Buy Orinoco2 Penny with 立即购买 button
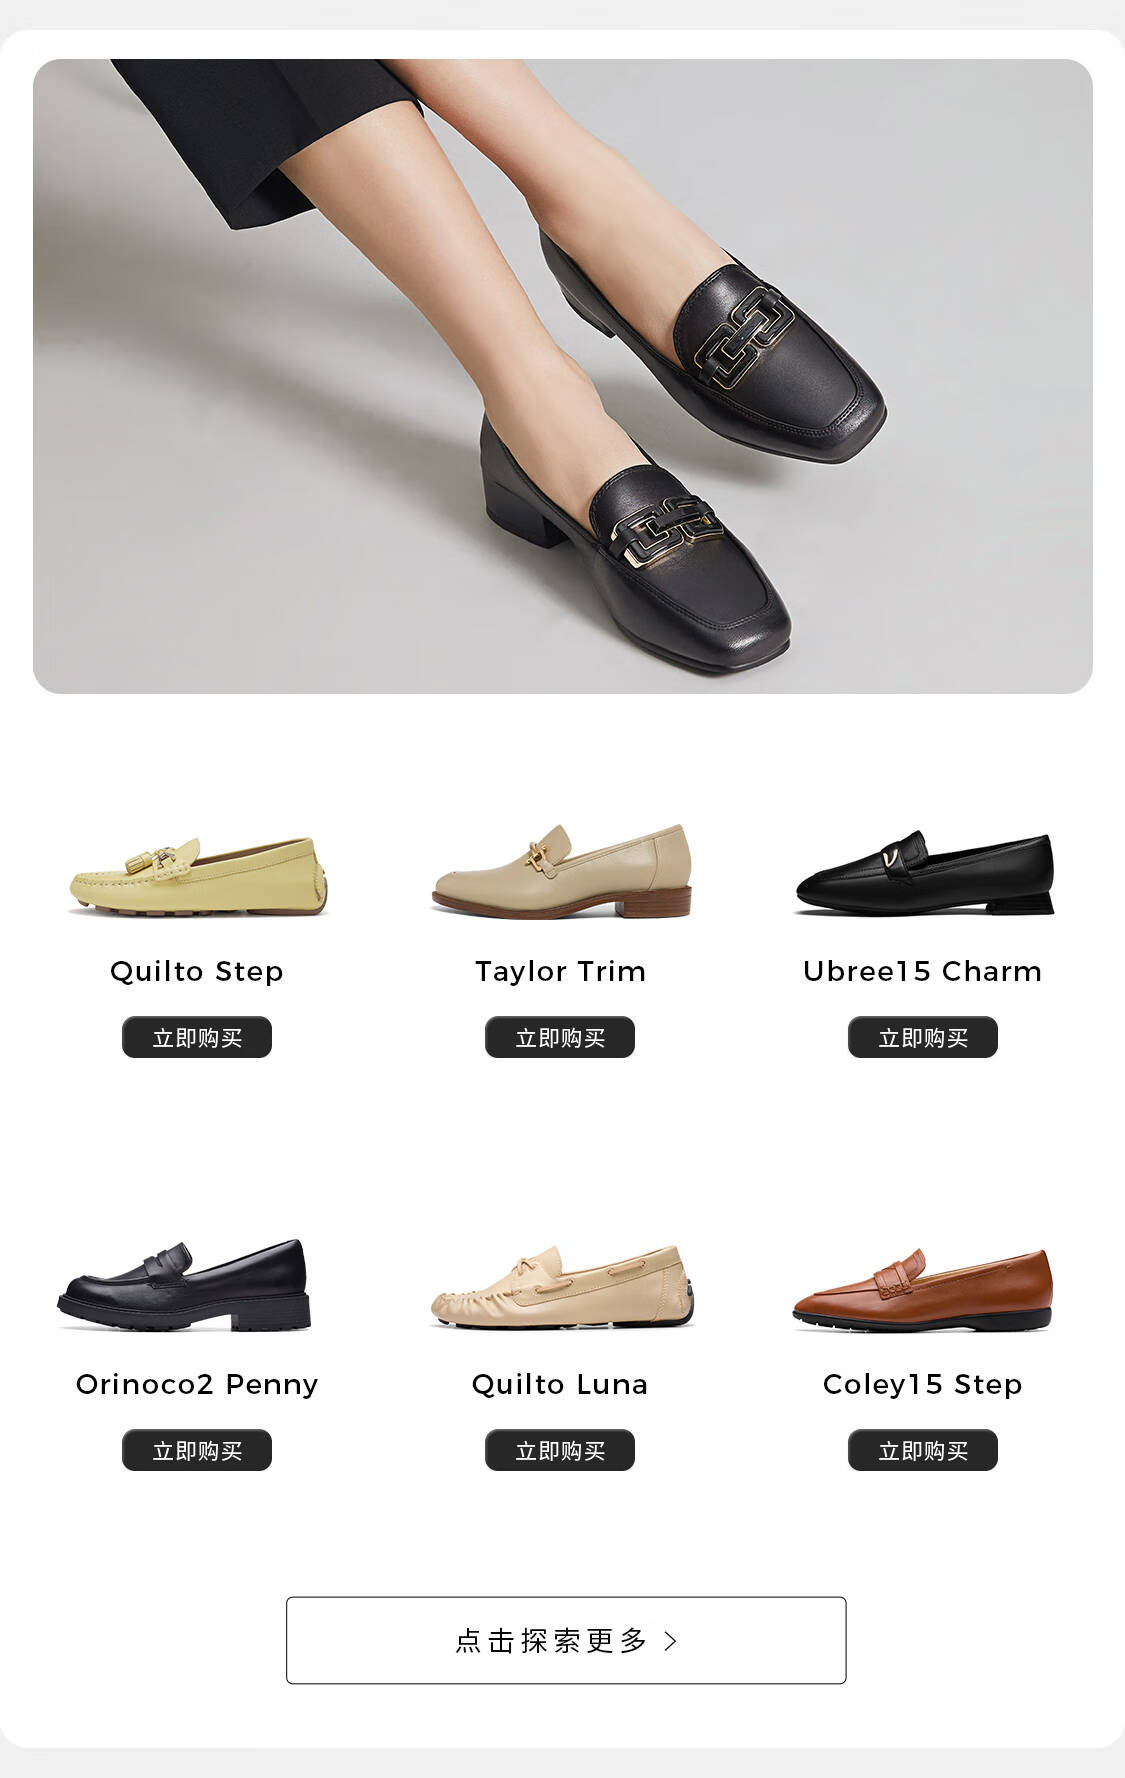Screen dimensions: 1125x1778 tap(197, 1450)
